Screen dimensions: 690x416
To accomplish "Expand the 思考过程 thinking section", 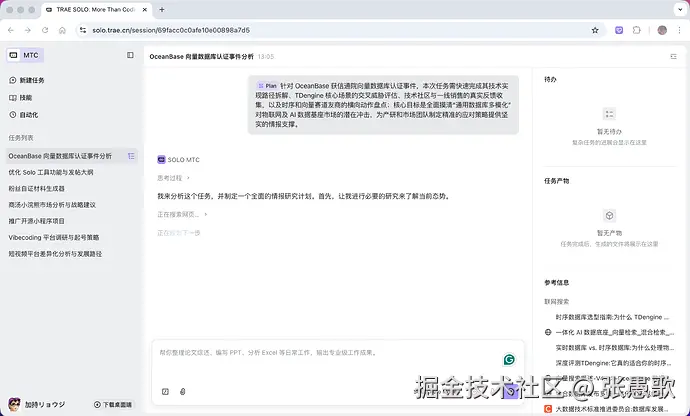I will [173, 178].
